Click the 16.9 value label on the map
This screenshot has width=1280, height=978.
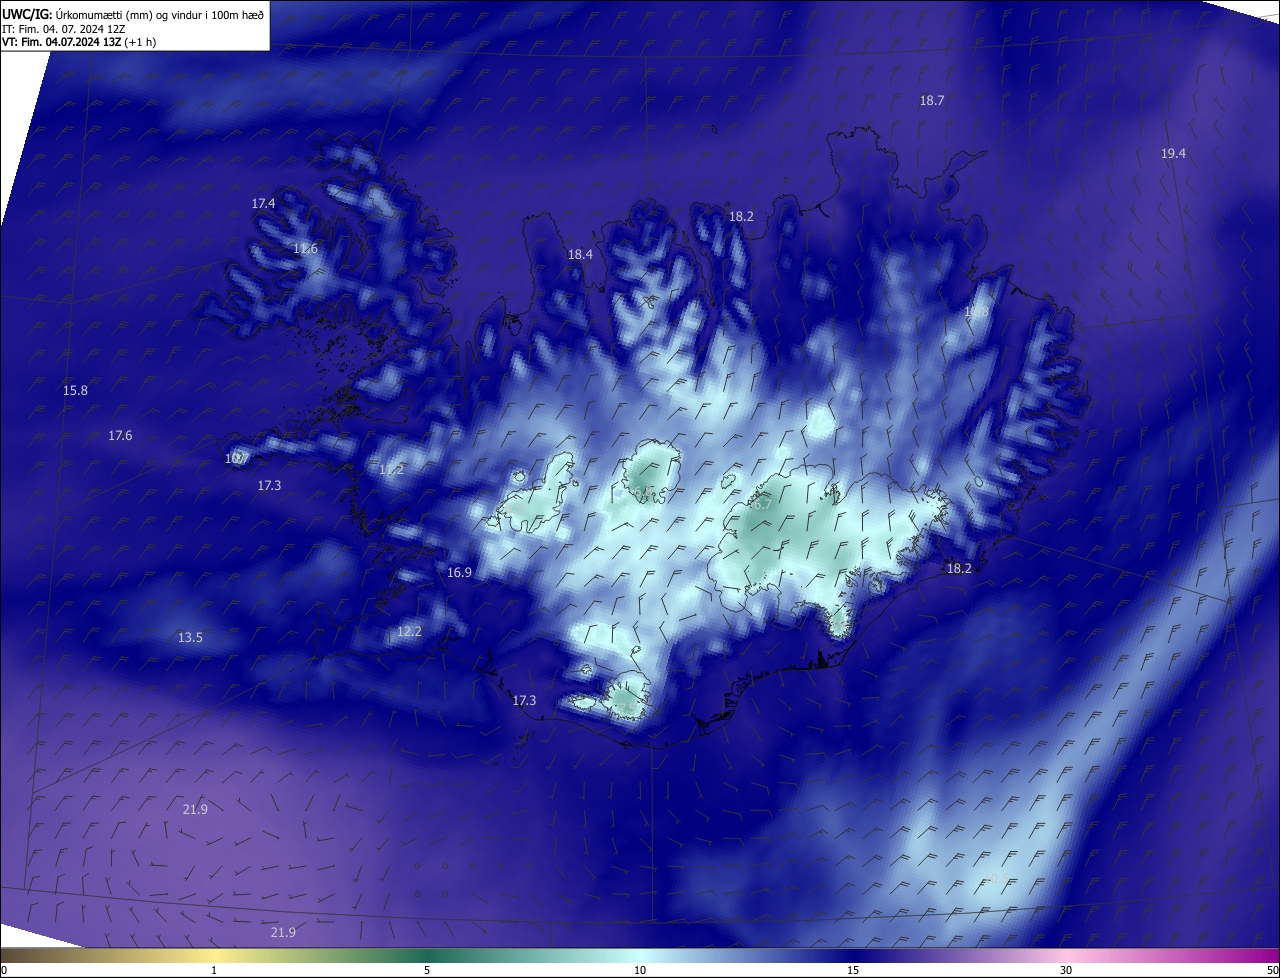[459, 572]
